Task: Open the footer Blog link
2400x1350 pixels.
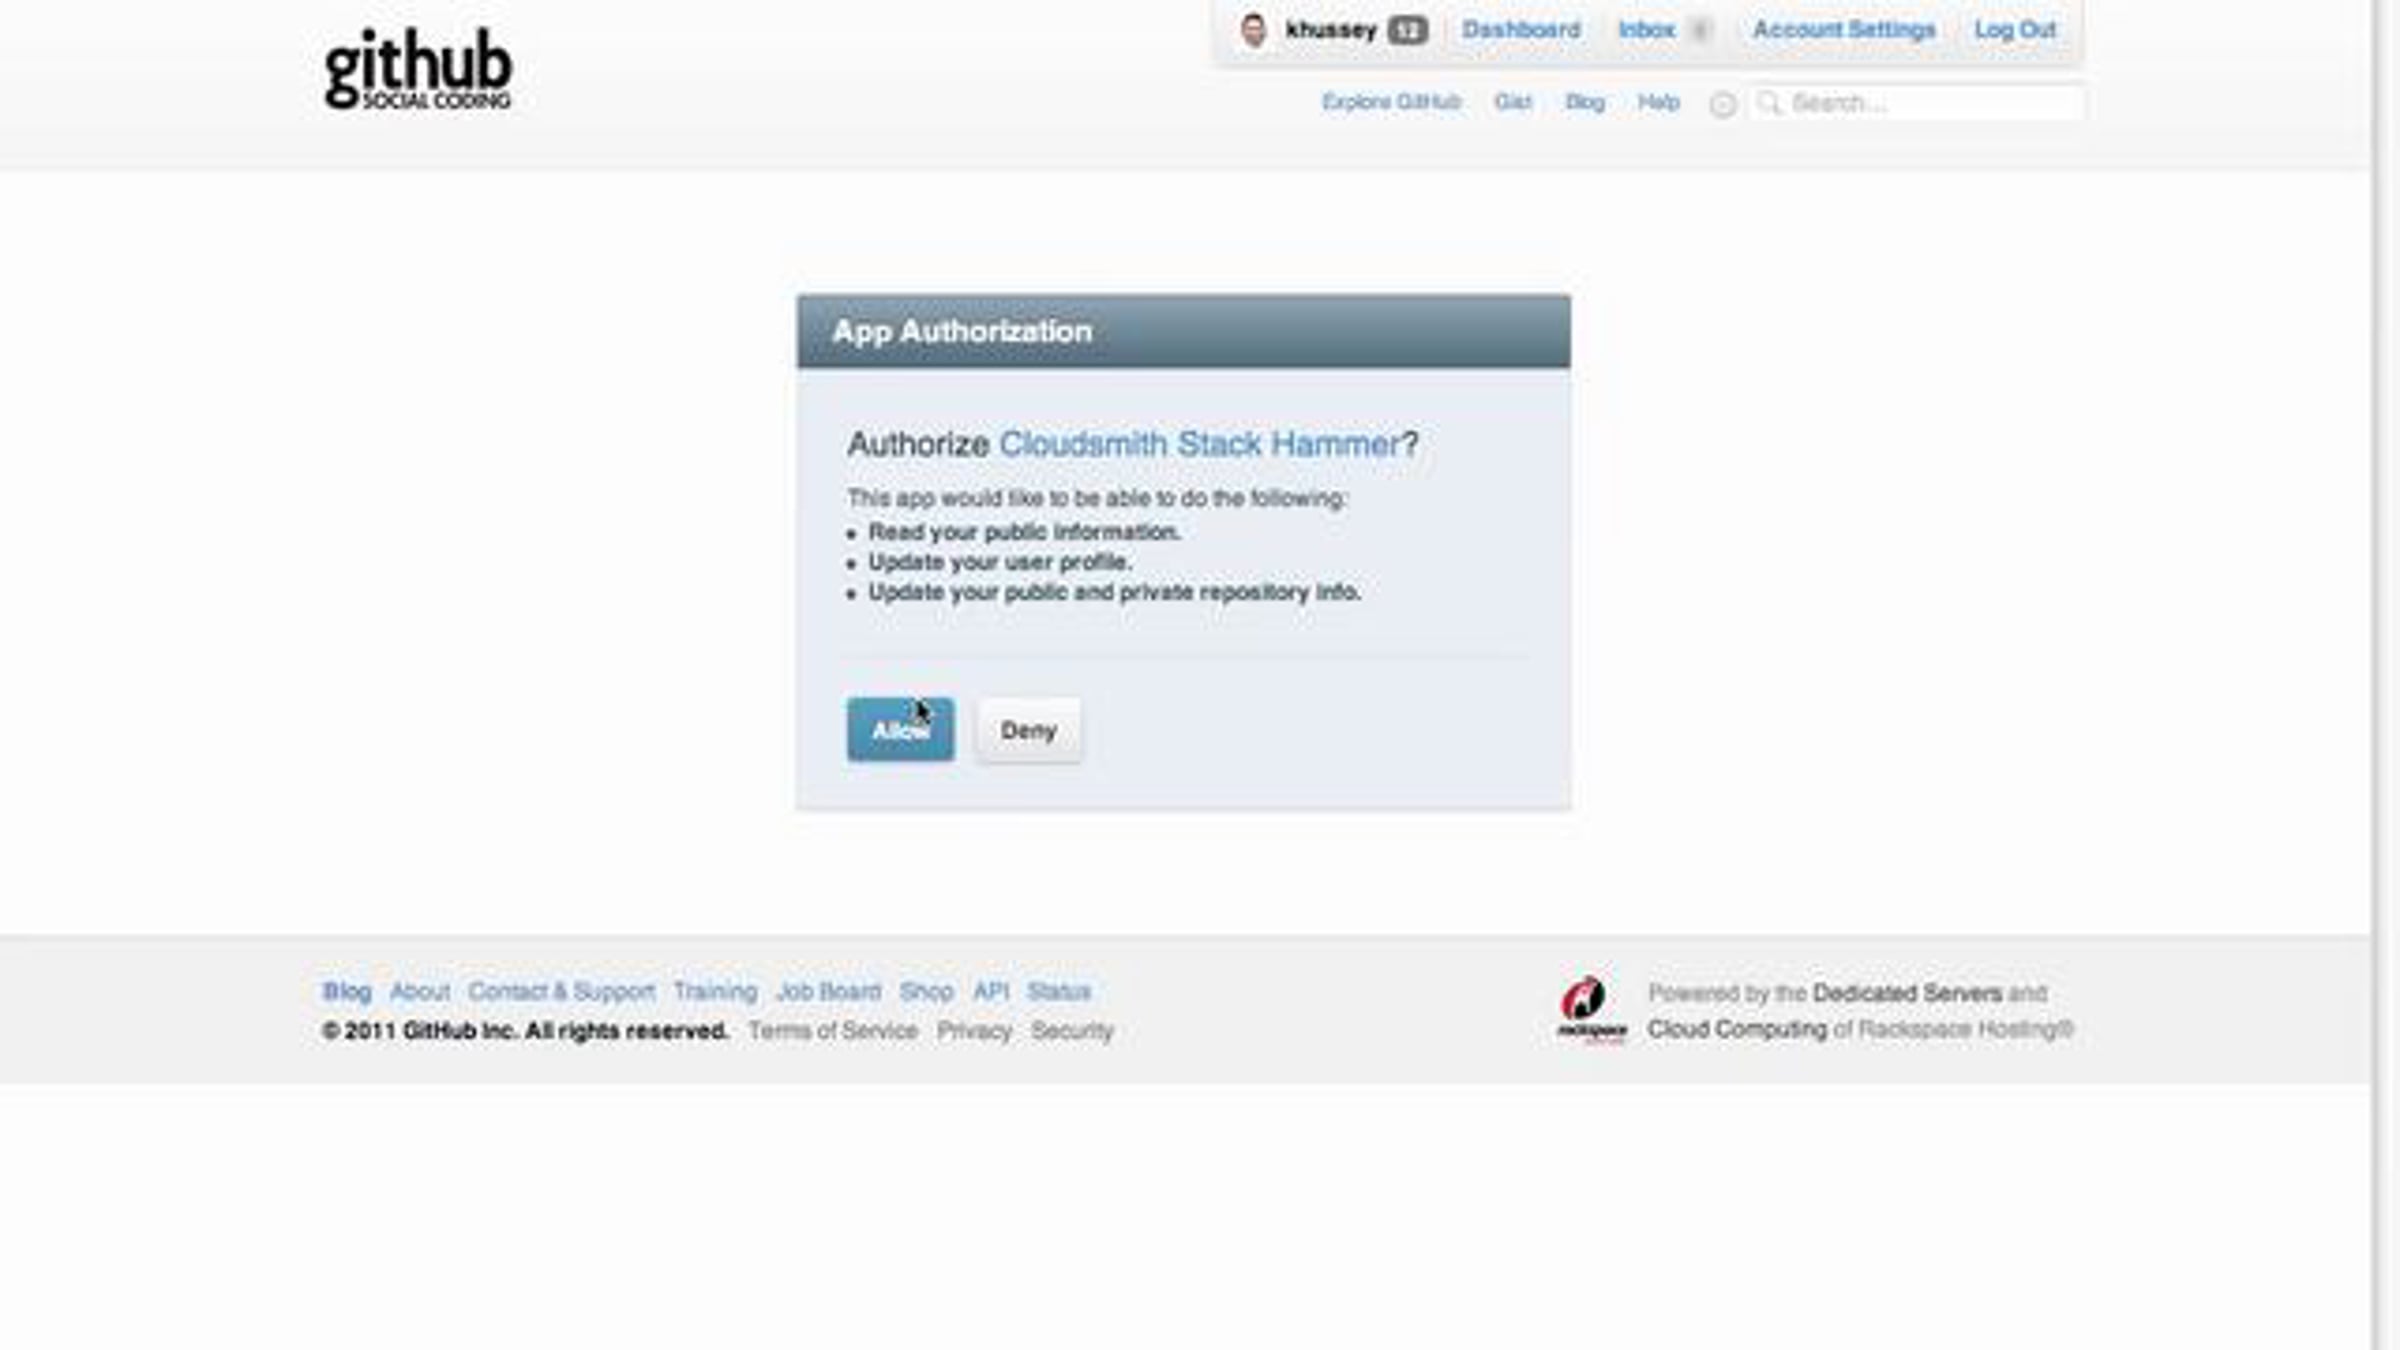Action: point(347,991)
